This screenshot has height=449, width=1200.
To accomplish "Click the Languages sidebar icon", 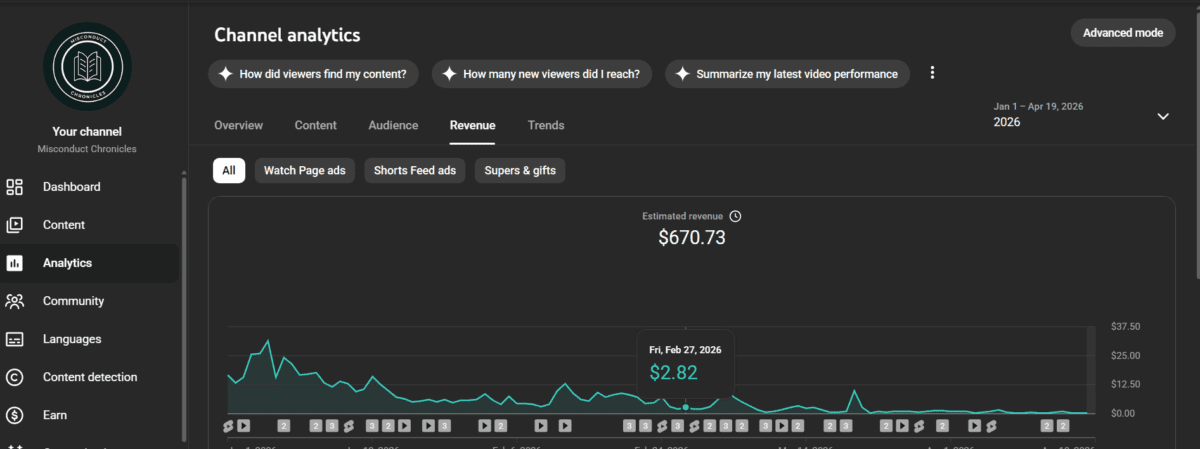I will [x=15, y=339].
